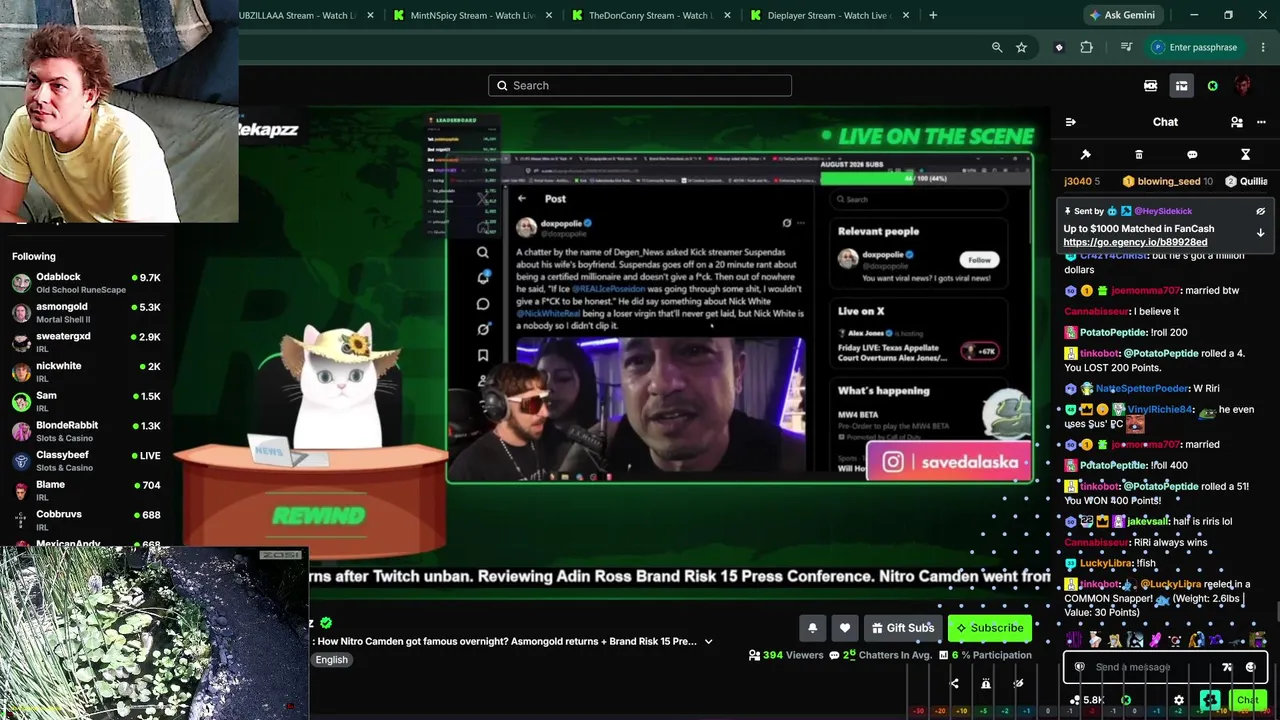Click the green Kick coin icon in header
Screen dimensions: 1280x720
1212,86
